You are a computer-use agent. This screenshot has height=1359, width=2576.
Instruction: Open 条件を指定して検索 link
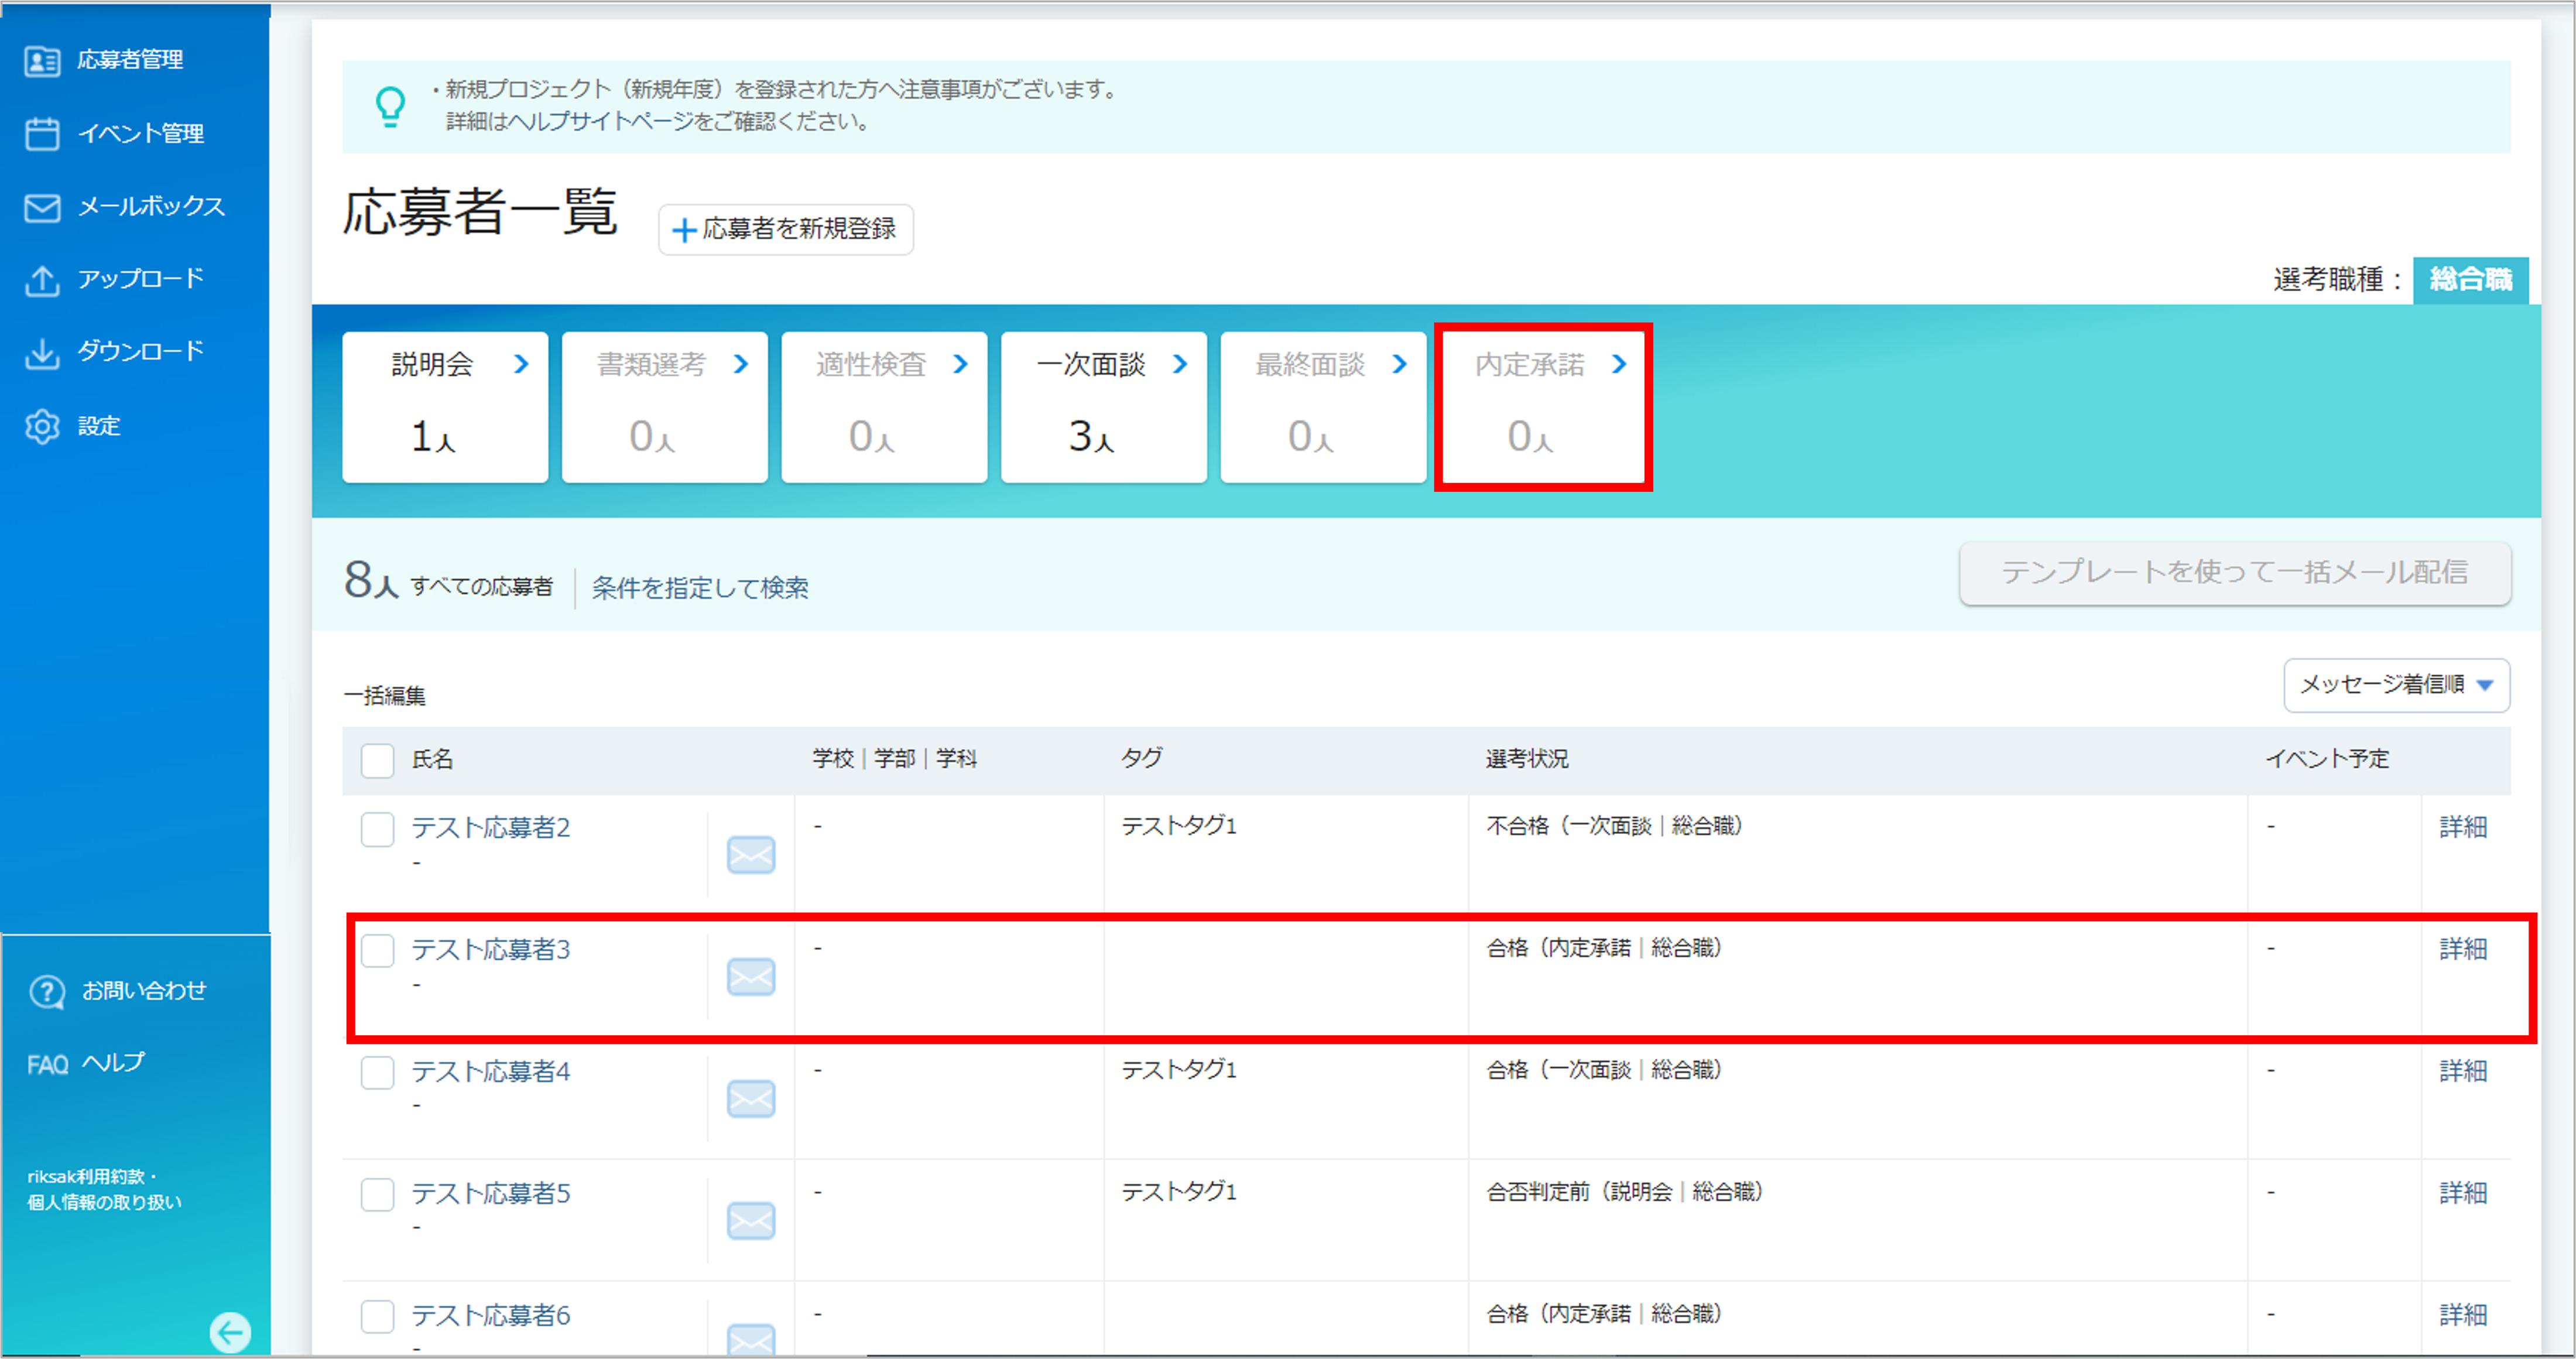click(700, 588)
